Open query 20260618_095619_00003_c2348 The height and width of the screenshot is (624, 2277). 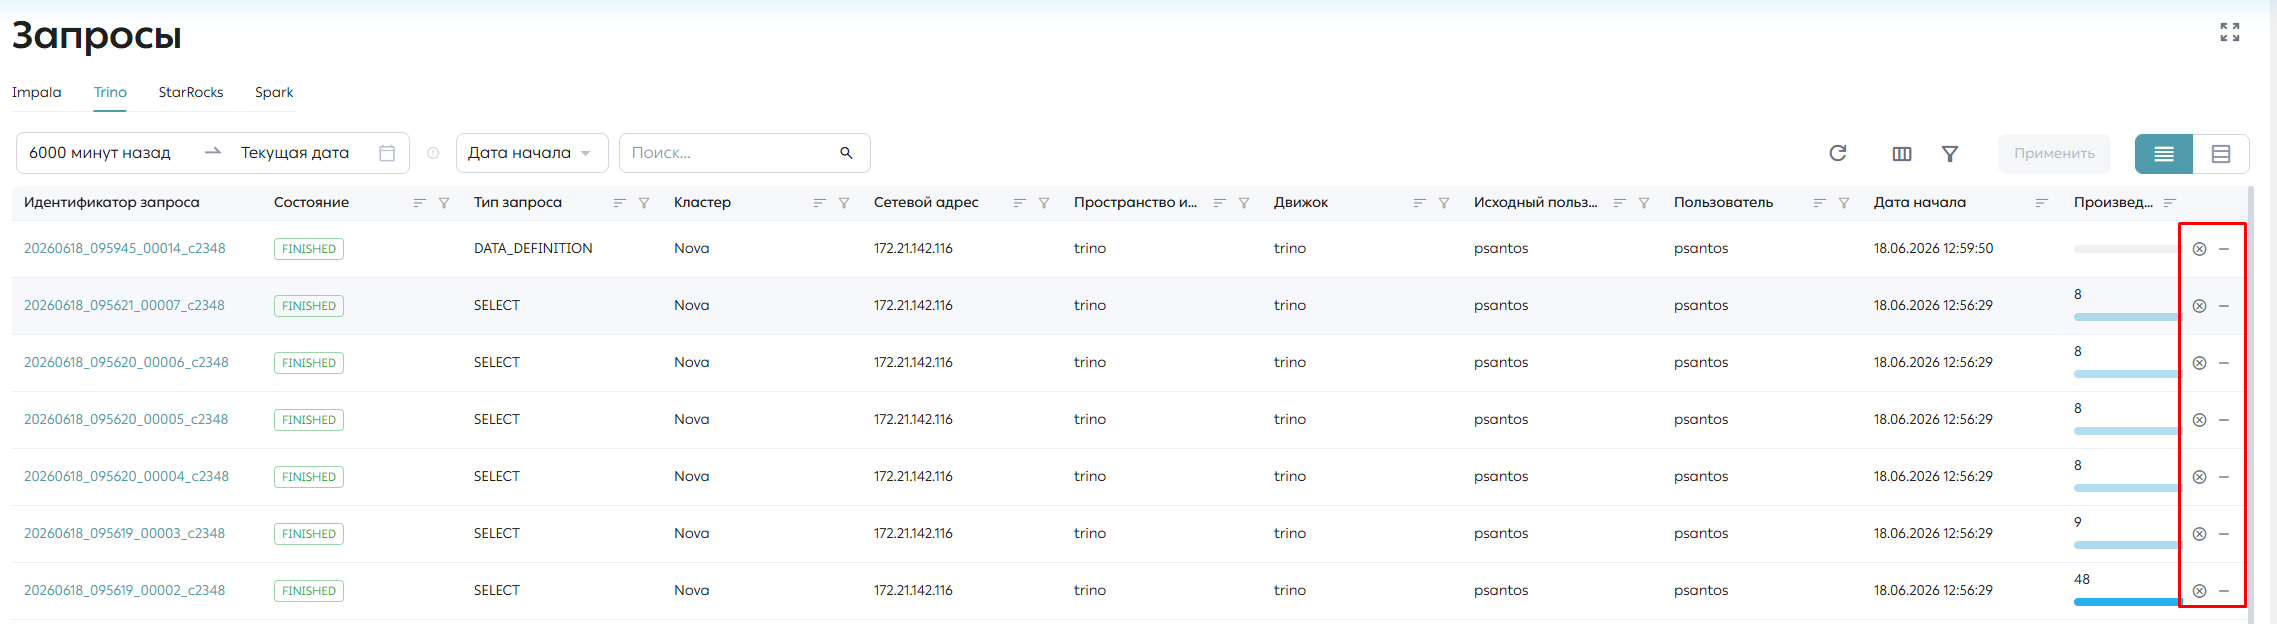pyautogui.click(x=124, y=533)
